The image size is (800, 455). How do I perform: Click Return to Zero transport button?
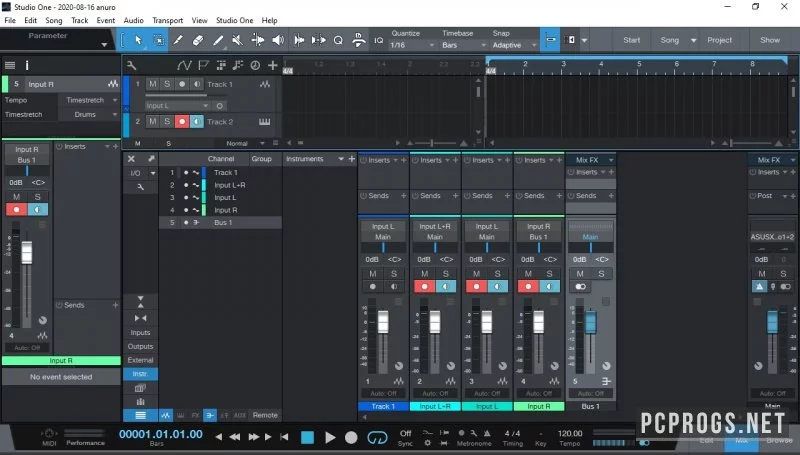[284, 437]
